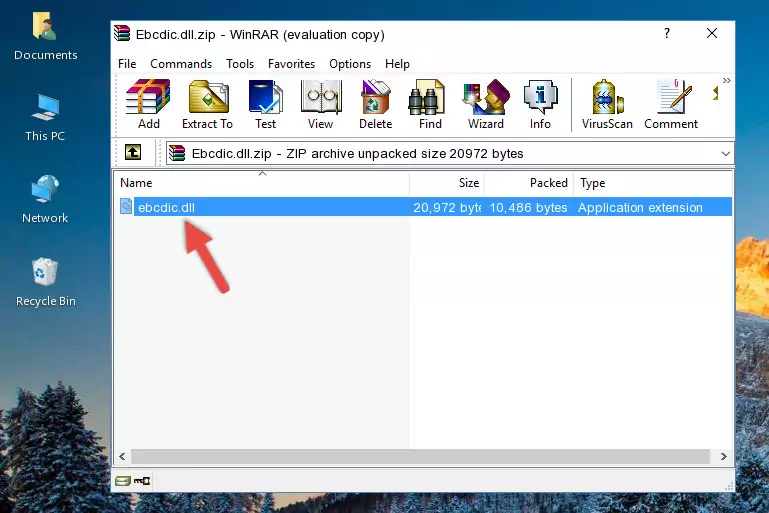
Task: Click the ebcdic.dll file icon
Action: (126, 206)
